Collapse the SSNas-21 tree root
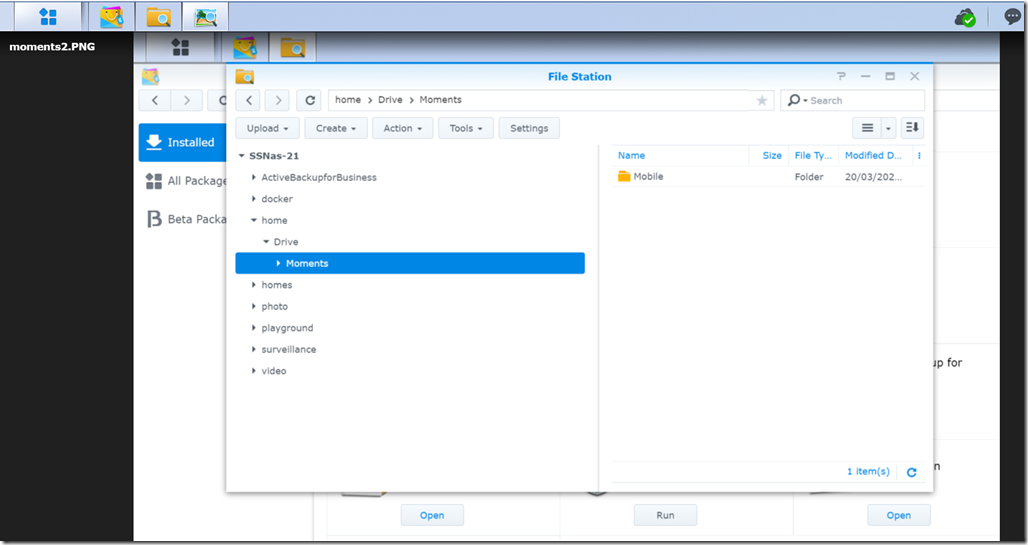The width and height of the screenshot is (1028, 545). click(x=242, y=156)
